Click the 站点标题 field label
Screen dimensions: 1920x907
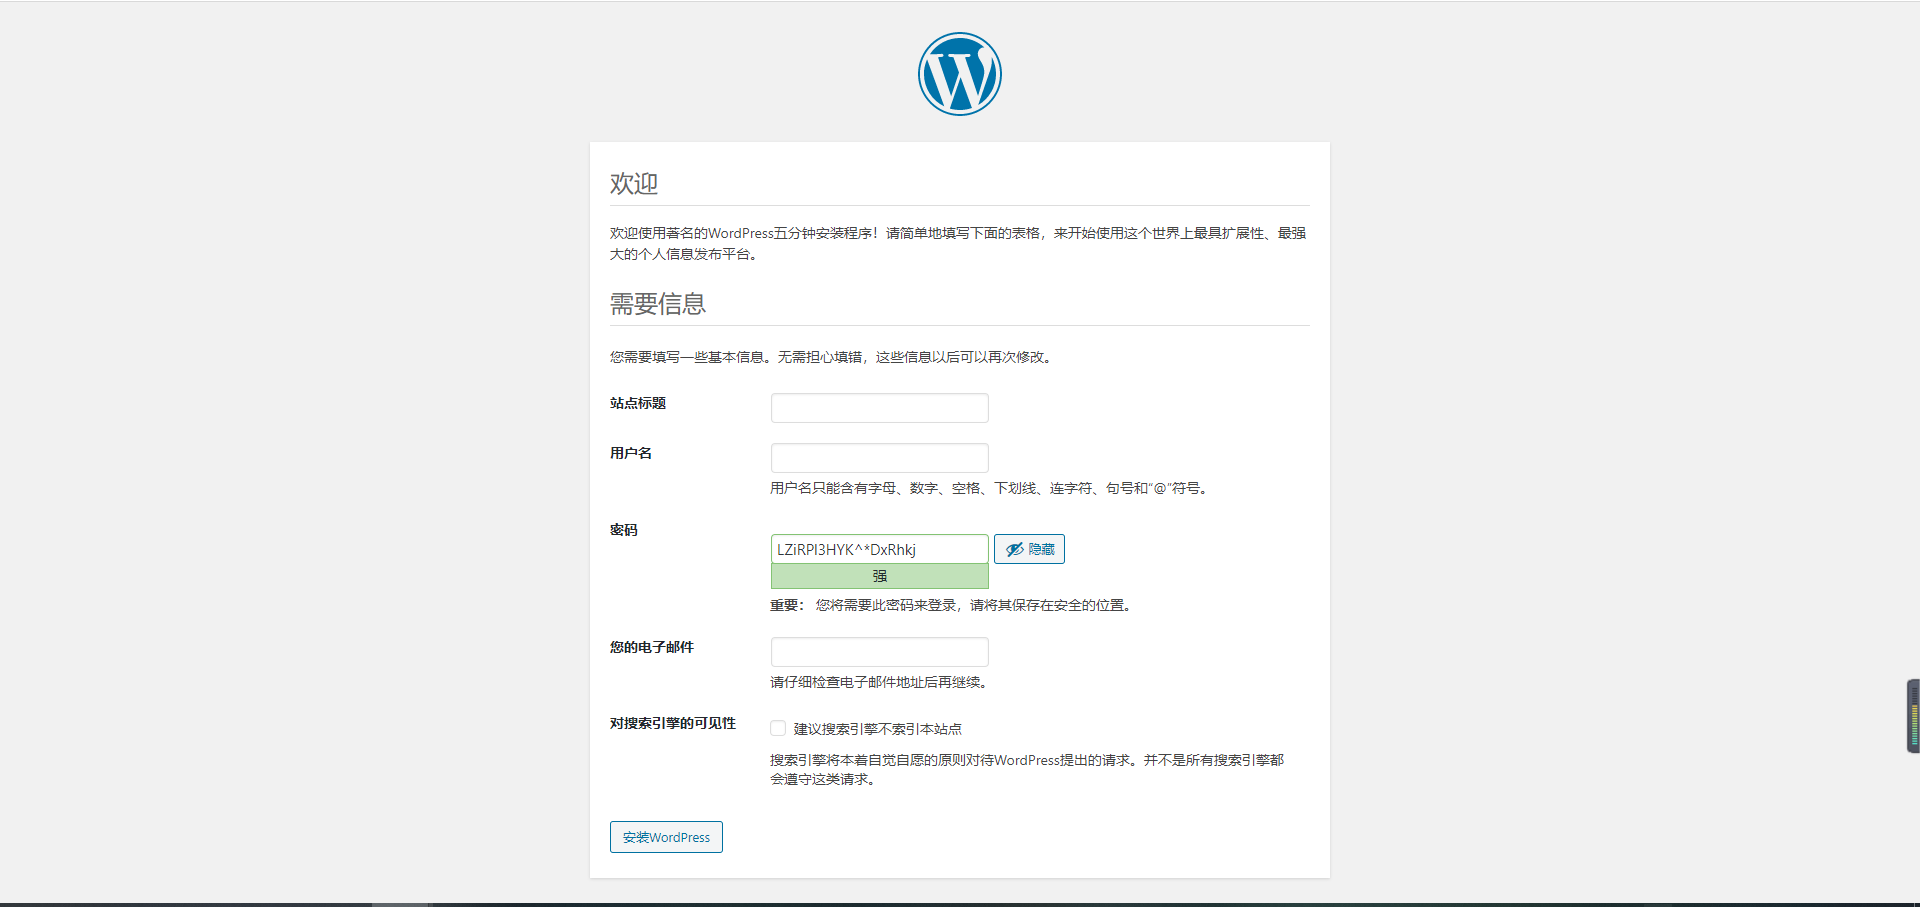pyautogui.click(x=638, y=403)
